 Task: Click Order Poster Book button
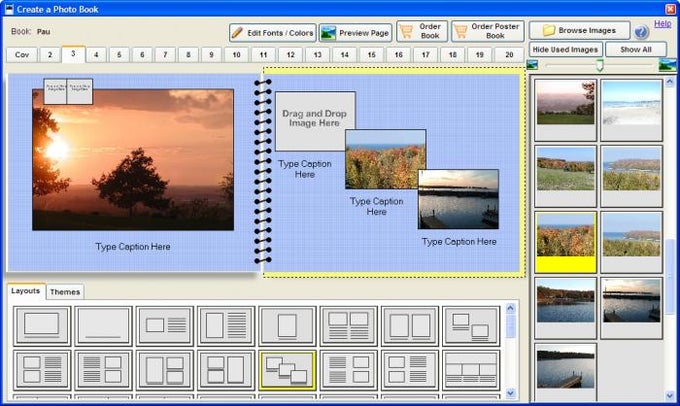[x=487, y=31]
